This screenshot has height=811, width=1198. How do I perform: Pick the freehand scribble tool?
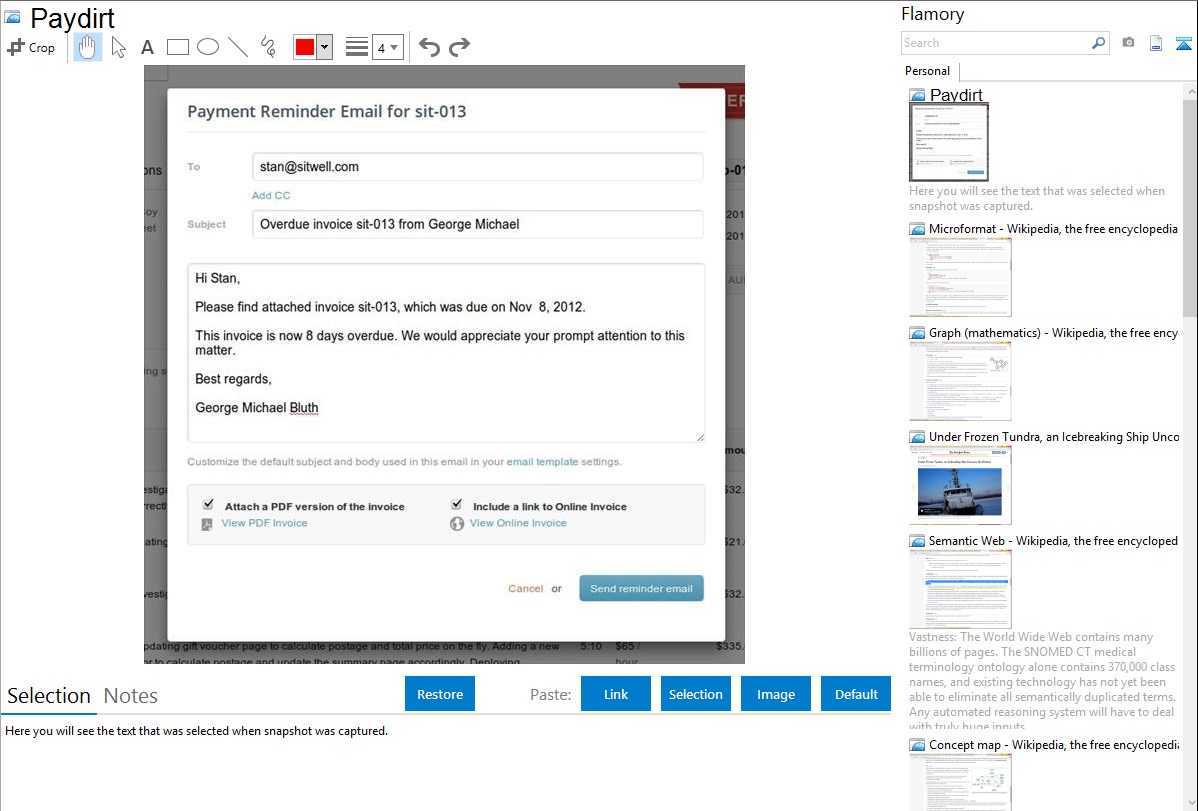[267, 47]
